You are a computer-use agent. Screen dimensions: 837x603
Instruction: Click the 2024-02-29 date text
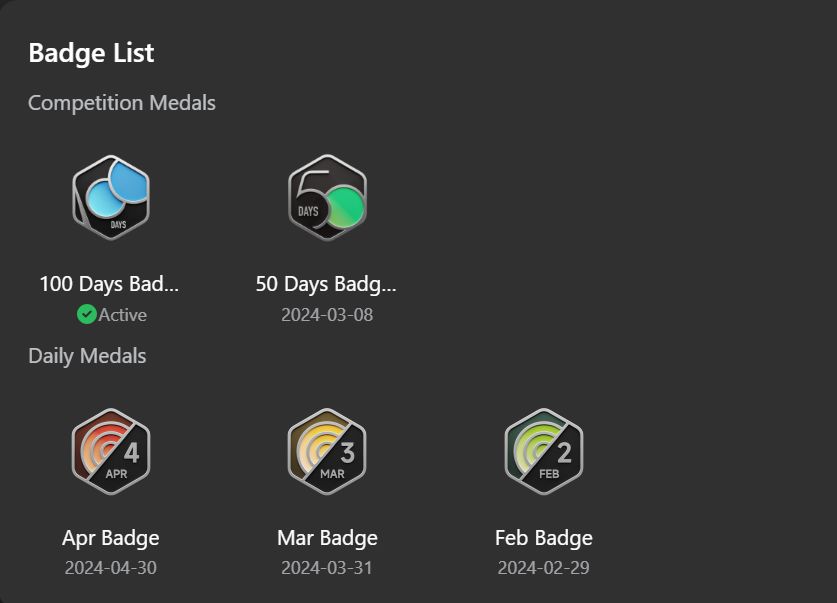tap(544, 568)
